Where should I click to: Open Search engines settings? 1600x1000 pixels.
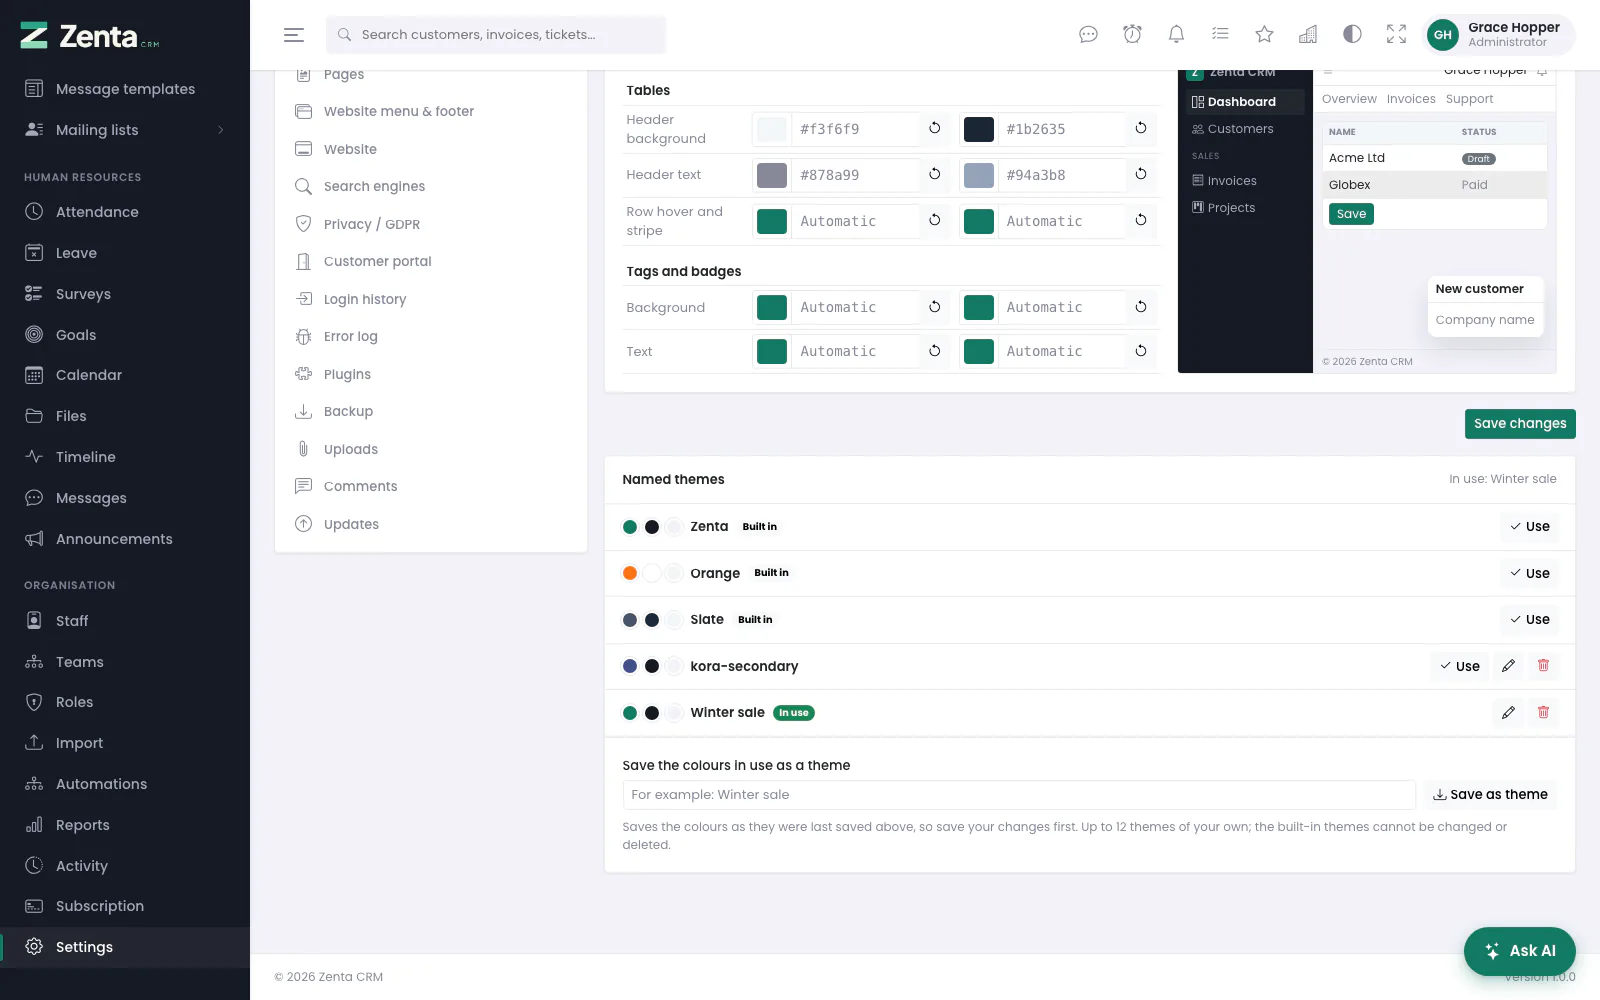[431, 186]
